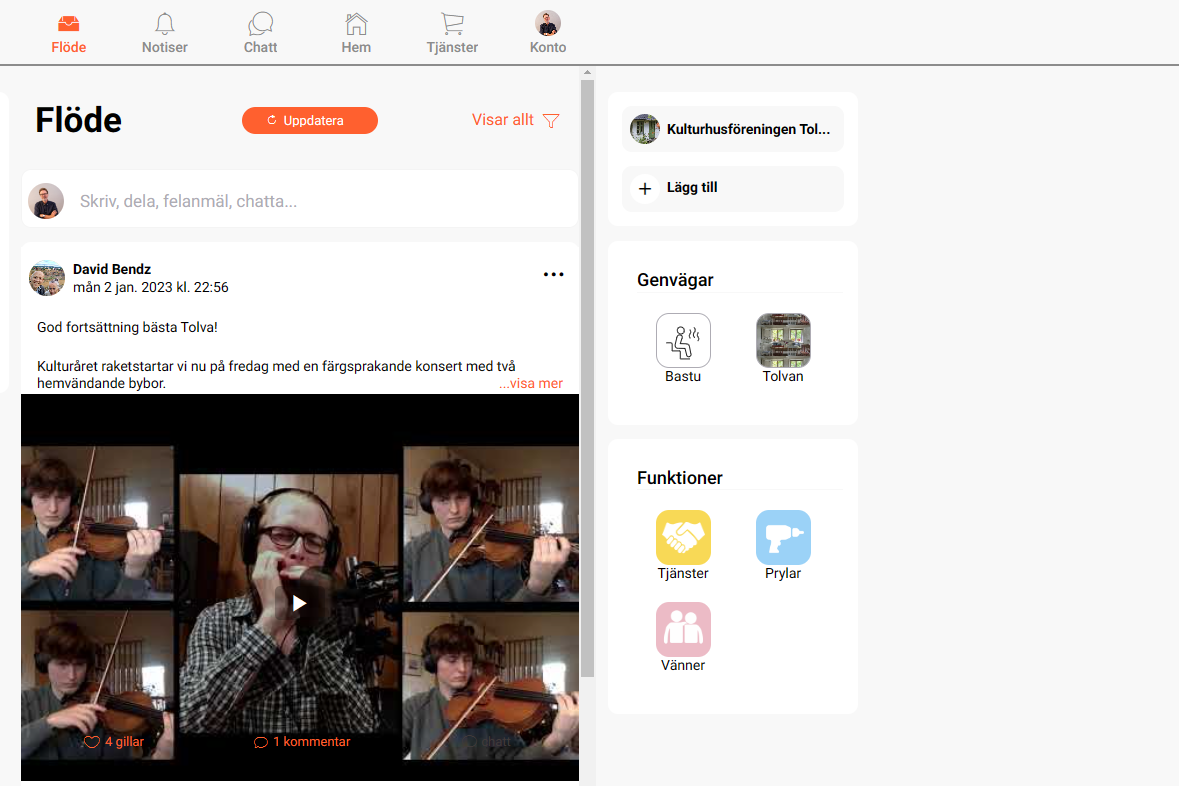The width and height of the screenshot is (1179, 786).
Task: Open Tjänster shopping cart in navbar
Action: point(452,33)
